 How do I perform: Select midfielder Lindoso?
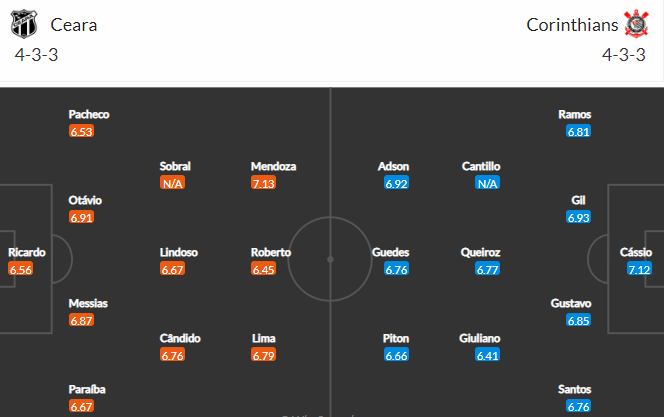[179, 252]
